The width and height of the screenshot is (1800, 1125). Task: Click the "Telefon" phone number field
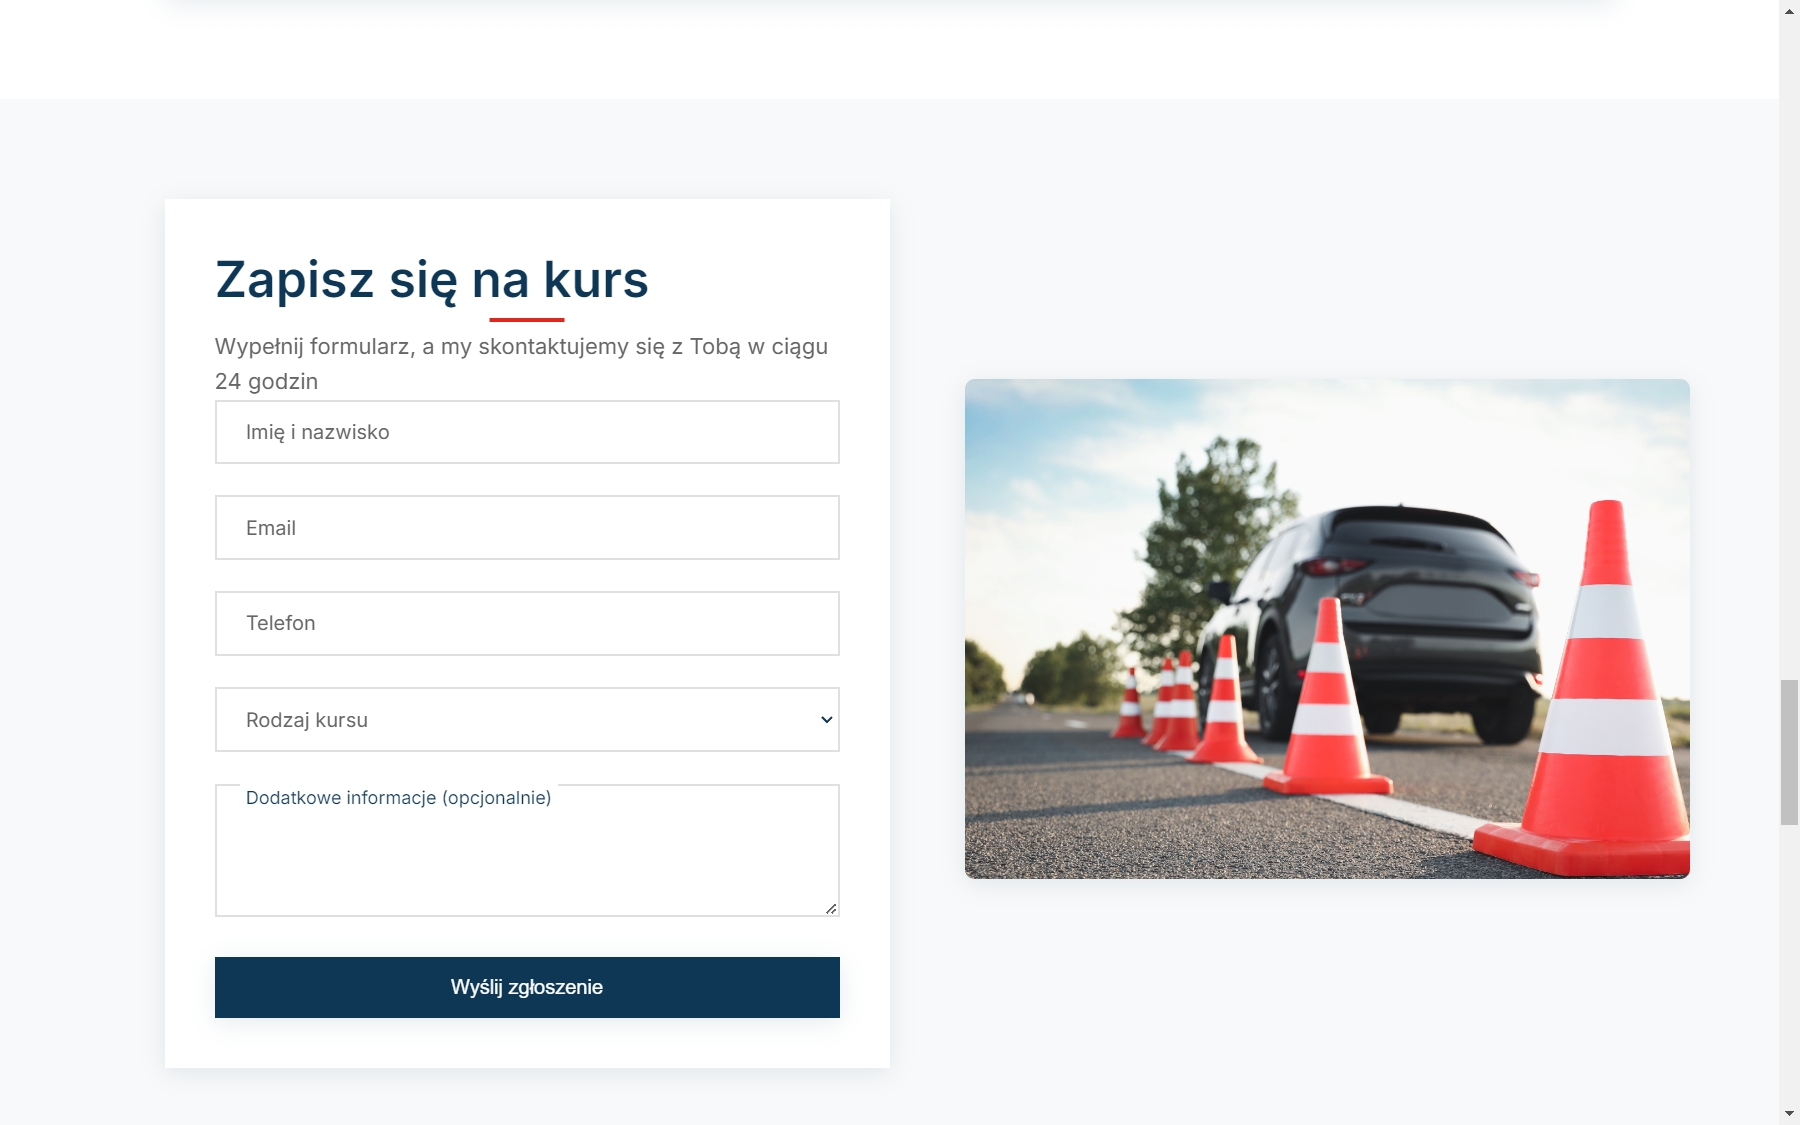[x=527, y=623]
